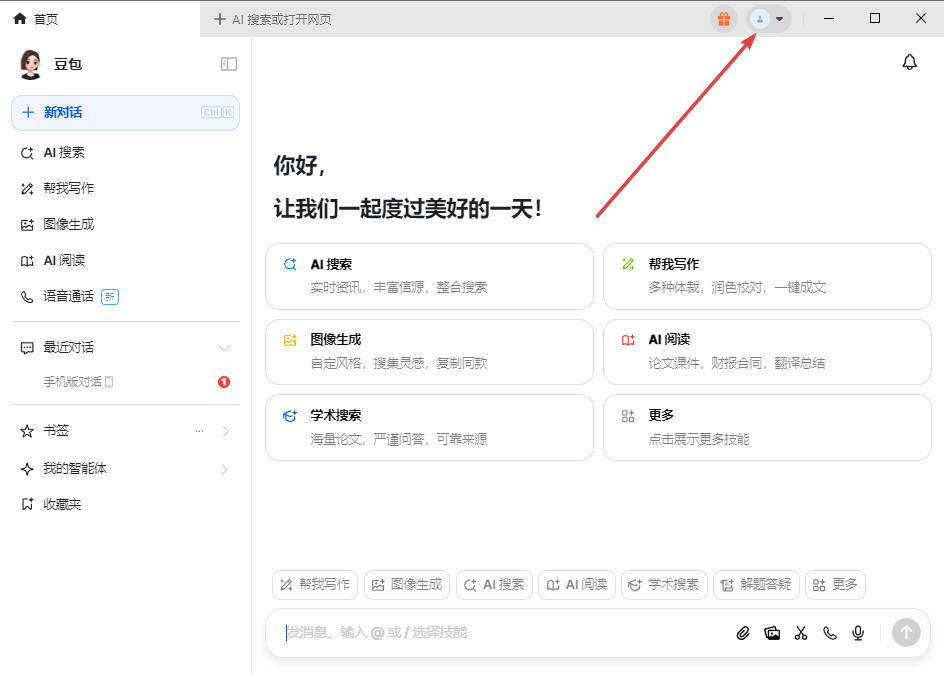944x676 pixels.
Task: Focus the 发消息 message input field
Action: click(503, 633)
